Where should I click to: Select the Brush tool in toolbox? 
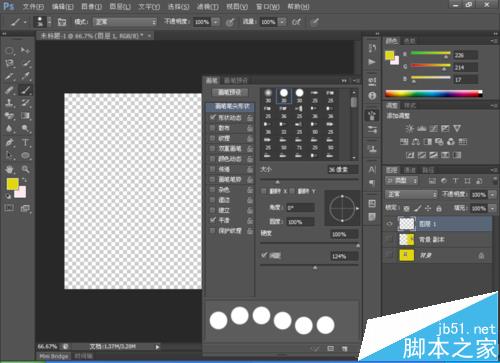click(25, 90)
